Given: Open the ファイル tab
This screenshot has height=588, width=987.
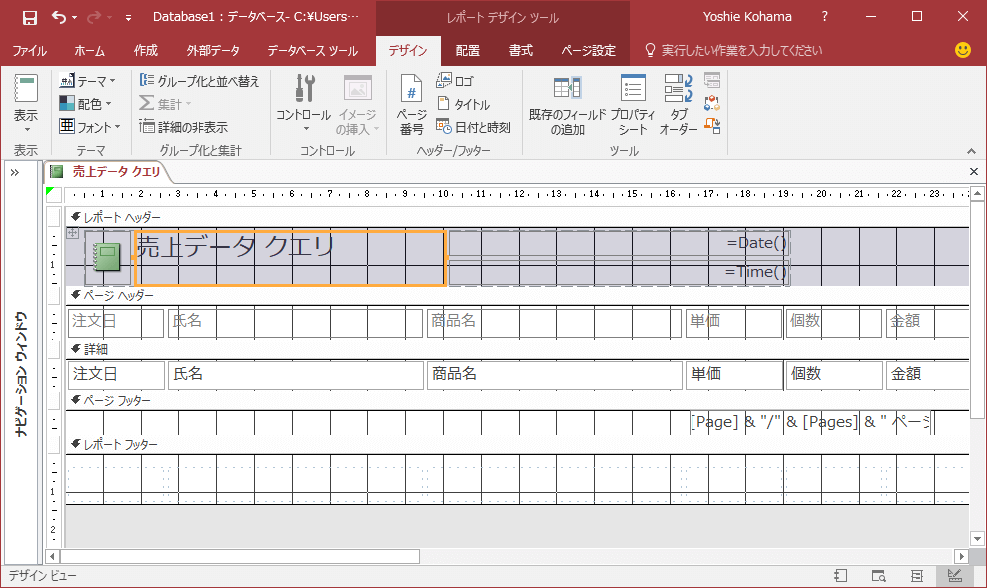Looking at the screenshot, I should click(29, 50).
